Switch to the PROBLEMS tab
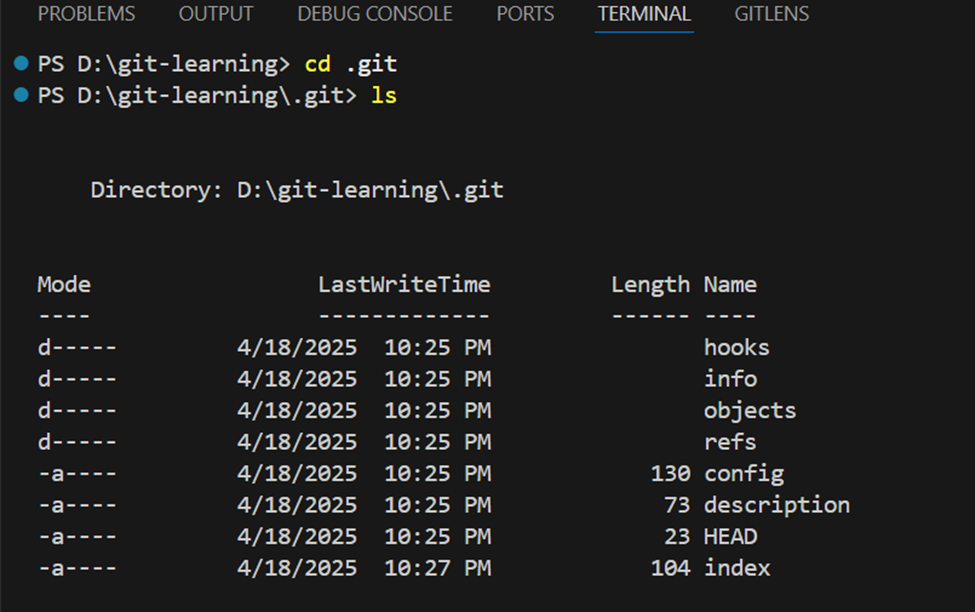 86,14
